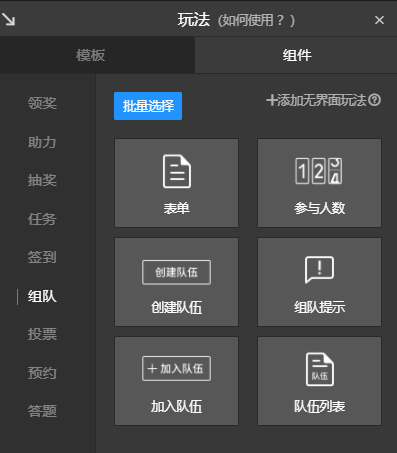Viewport: 397px width, 453px height.
Task: Add the 创建队伍 component
Action: (x=177, y=282)
